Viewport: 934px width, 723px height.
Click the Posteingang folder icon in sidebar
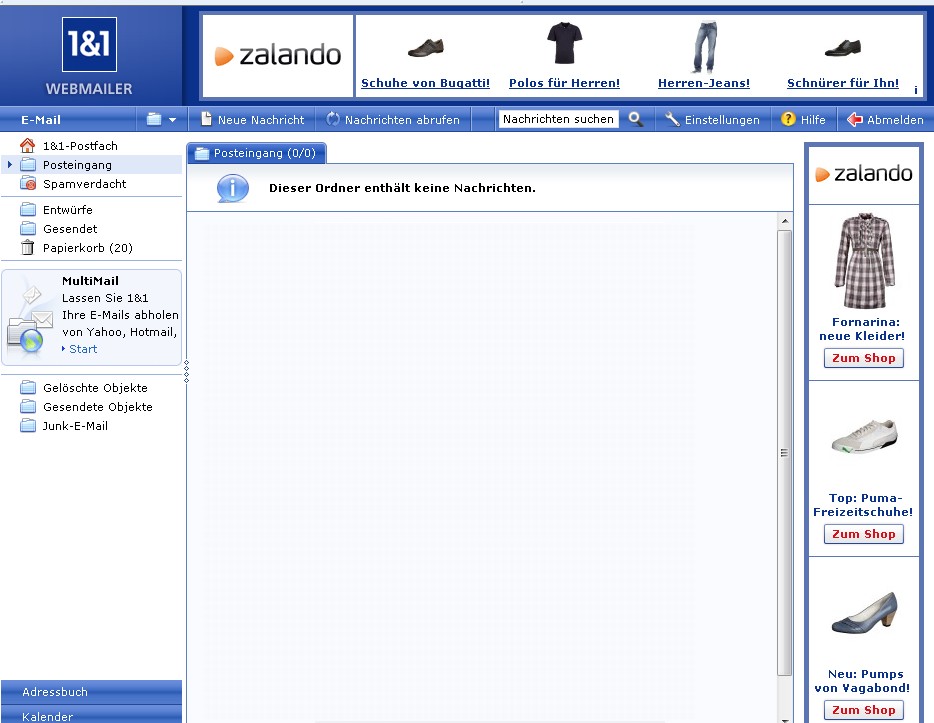pyautogui.click(x=27, y=164)
